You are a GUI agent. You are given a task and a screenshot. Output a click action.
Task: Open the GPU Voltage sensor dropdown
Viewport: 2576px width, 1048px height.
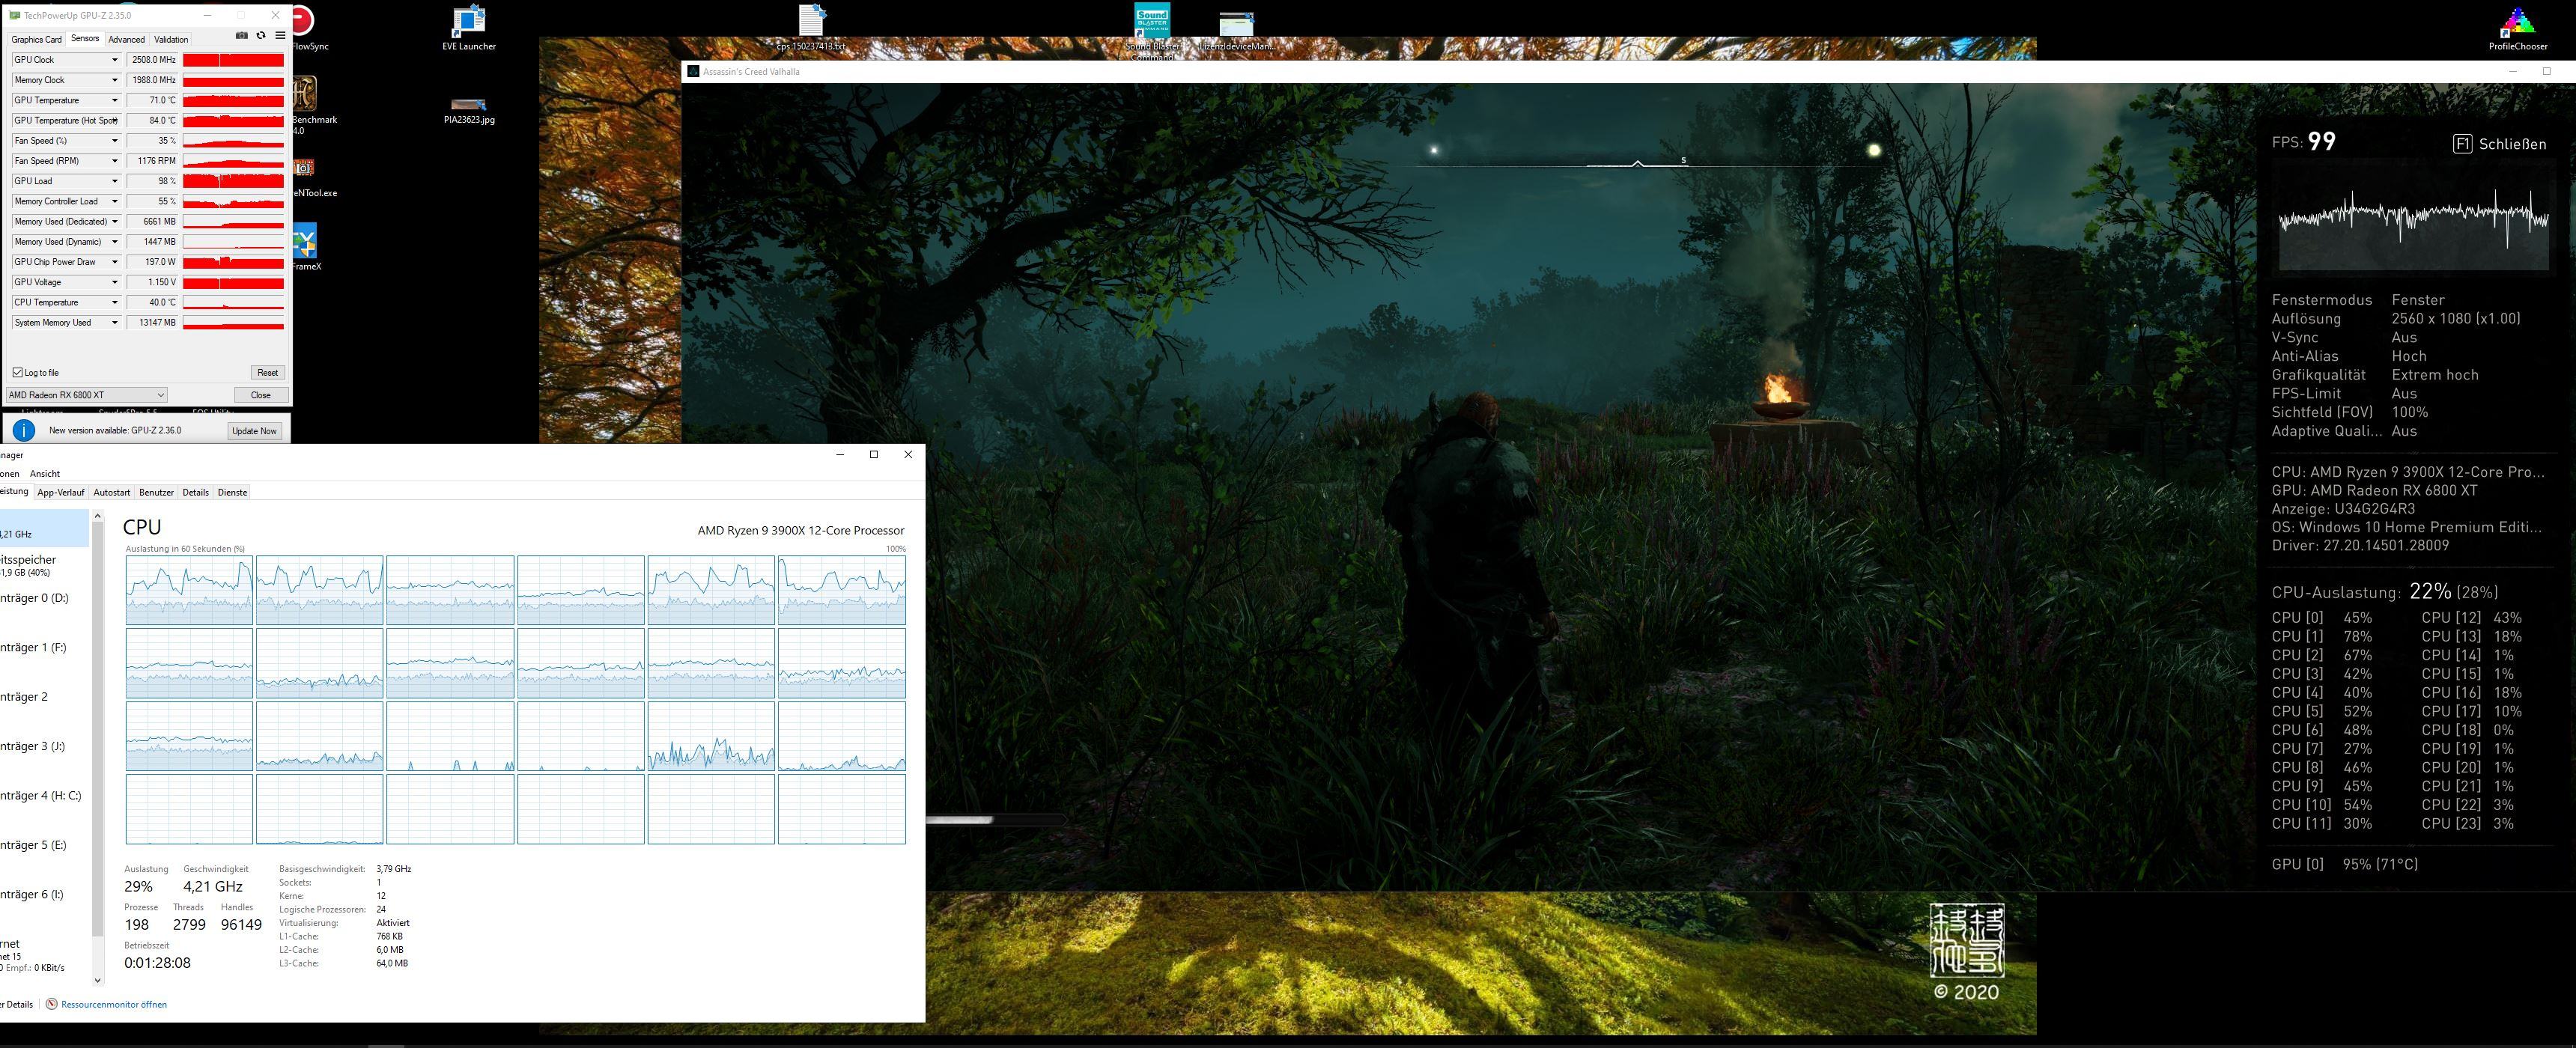(x=114, y=282)
